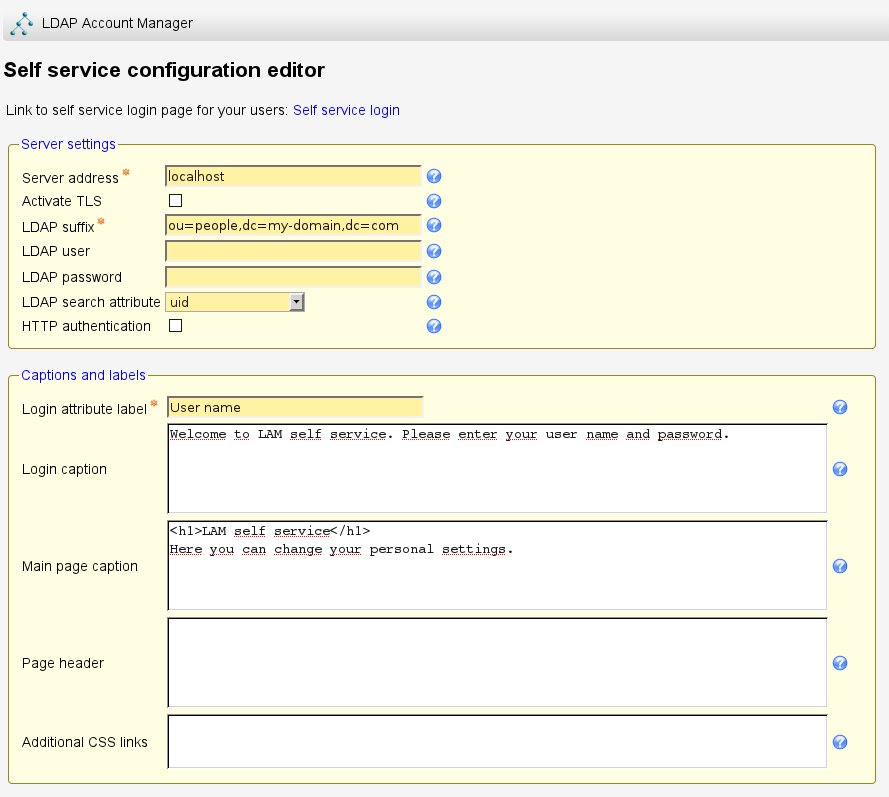Toggle the HTTP authentication checkbox
This screenshot has height=797, width=889.
coord(175,326)
